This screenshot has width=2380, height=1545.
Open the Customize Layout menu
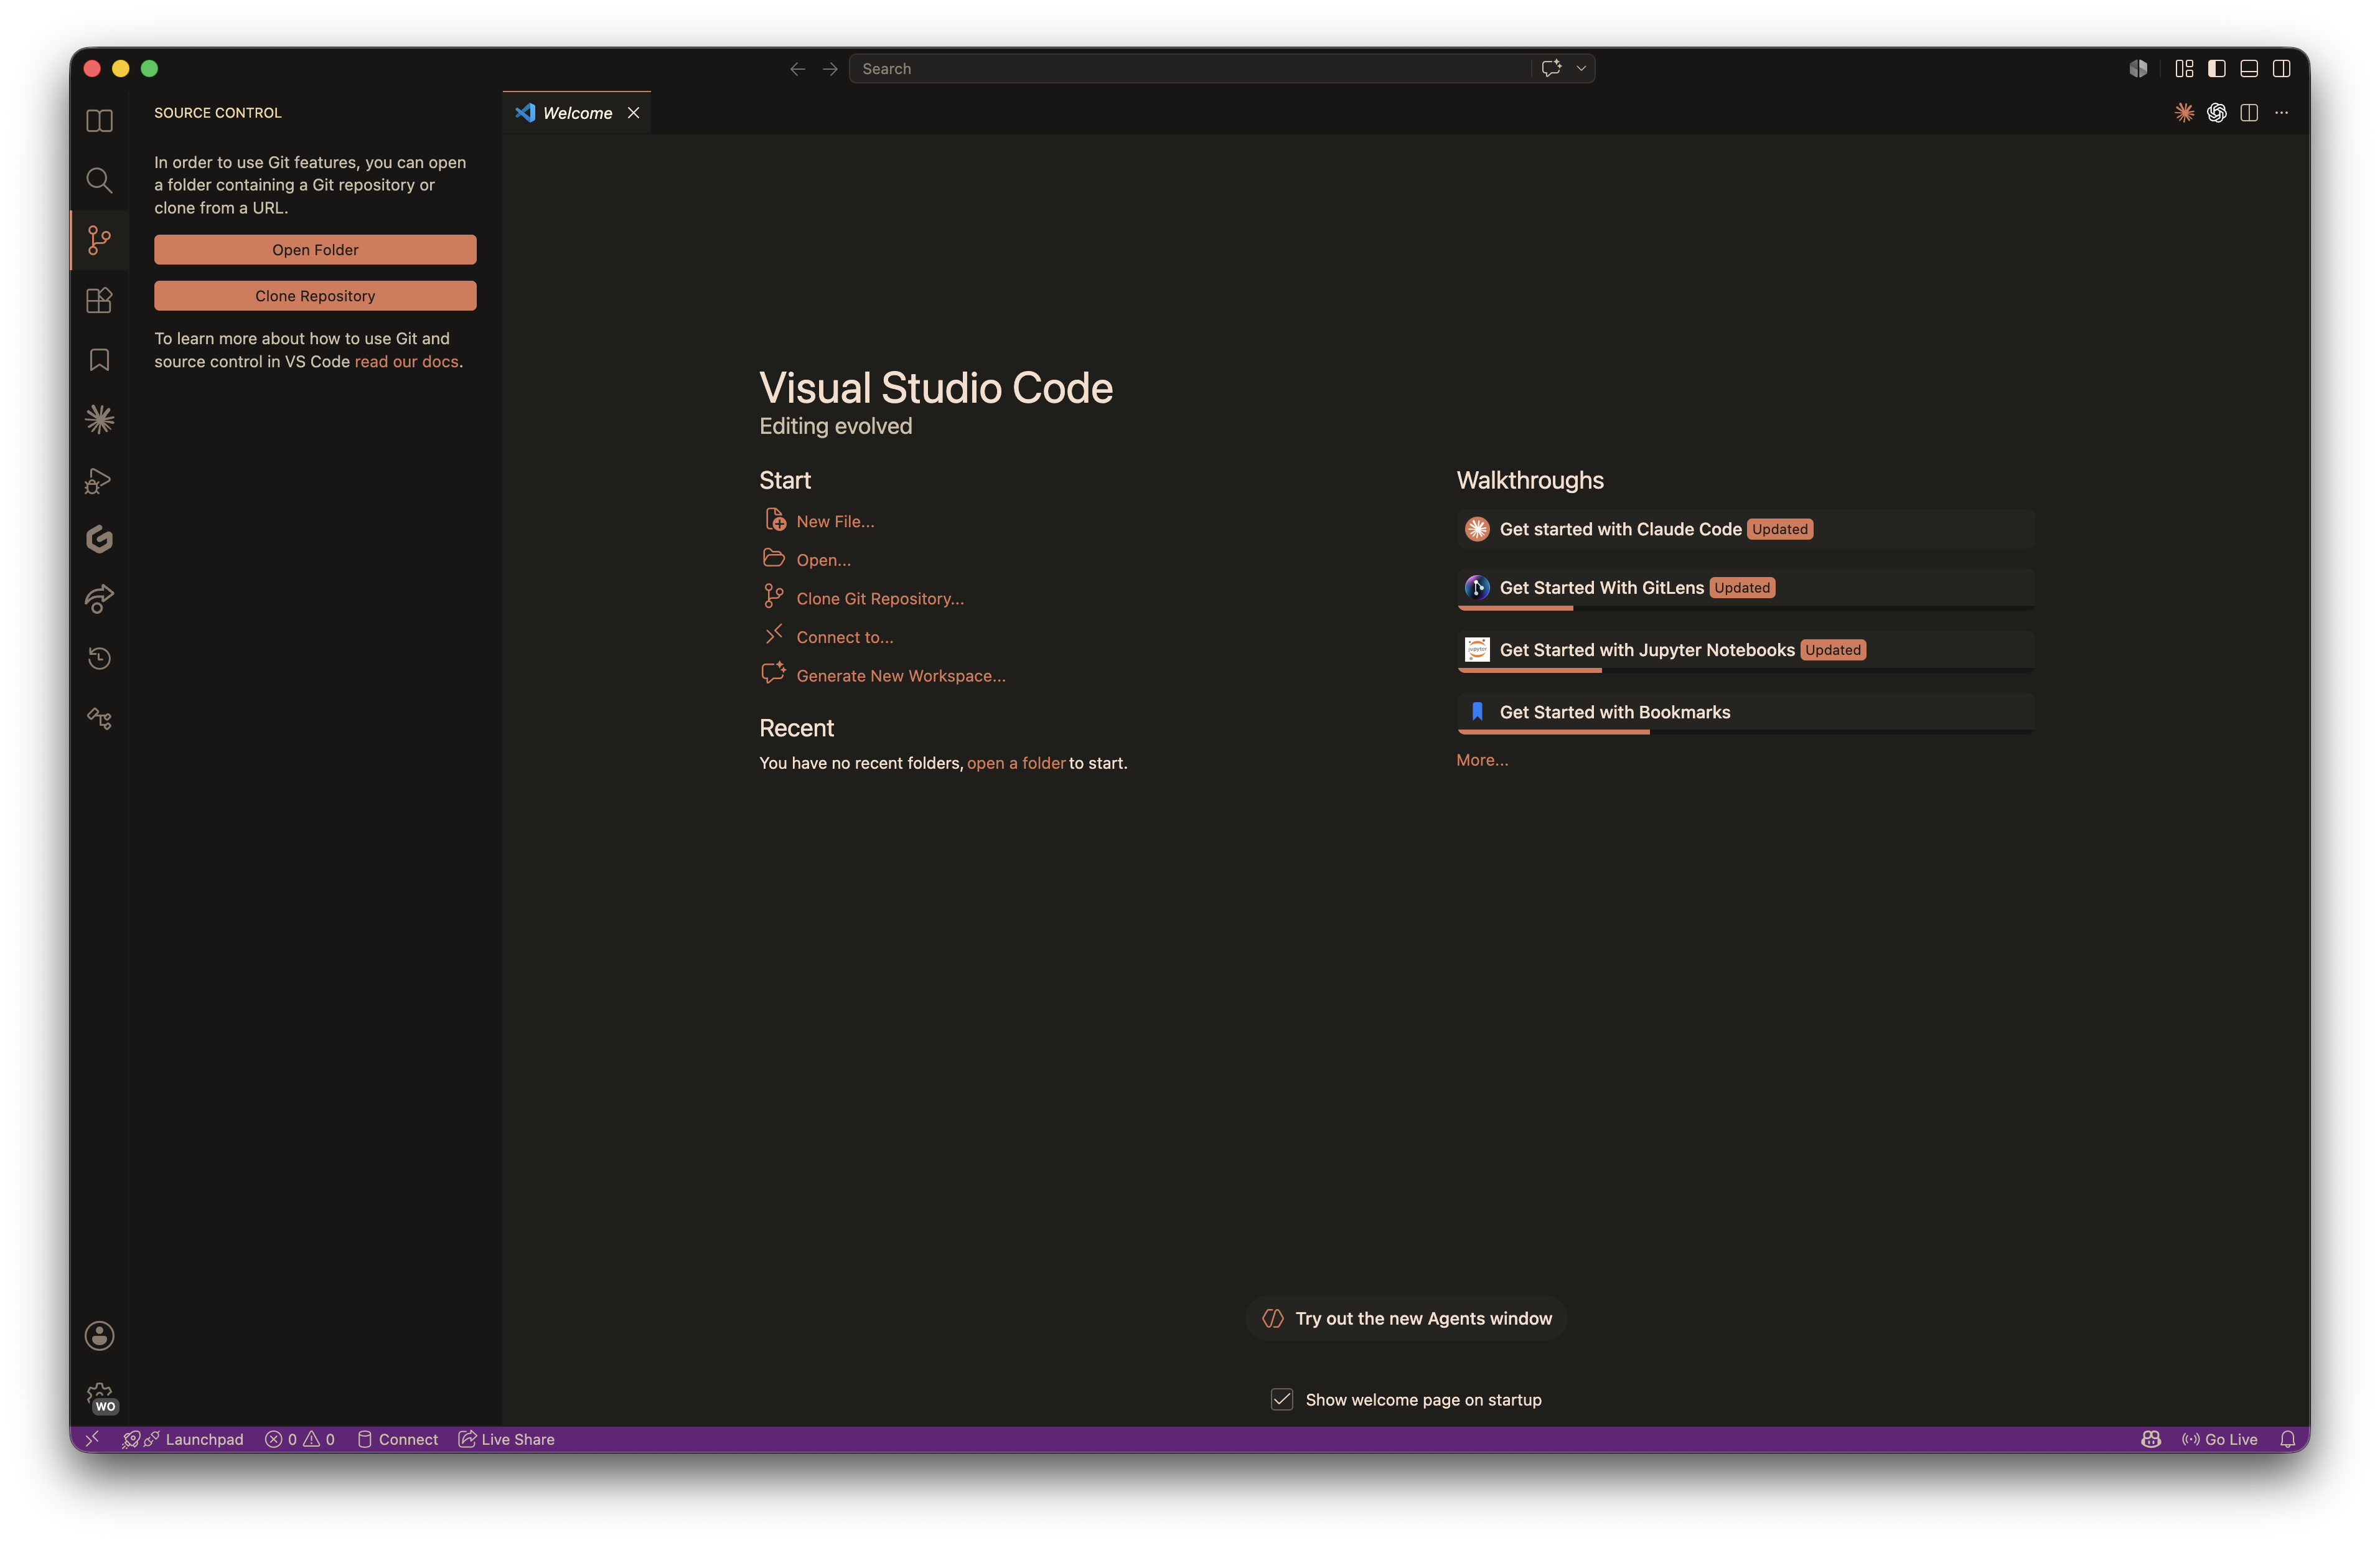2184,68
